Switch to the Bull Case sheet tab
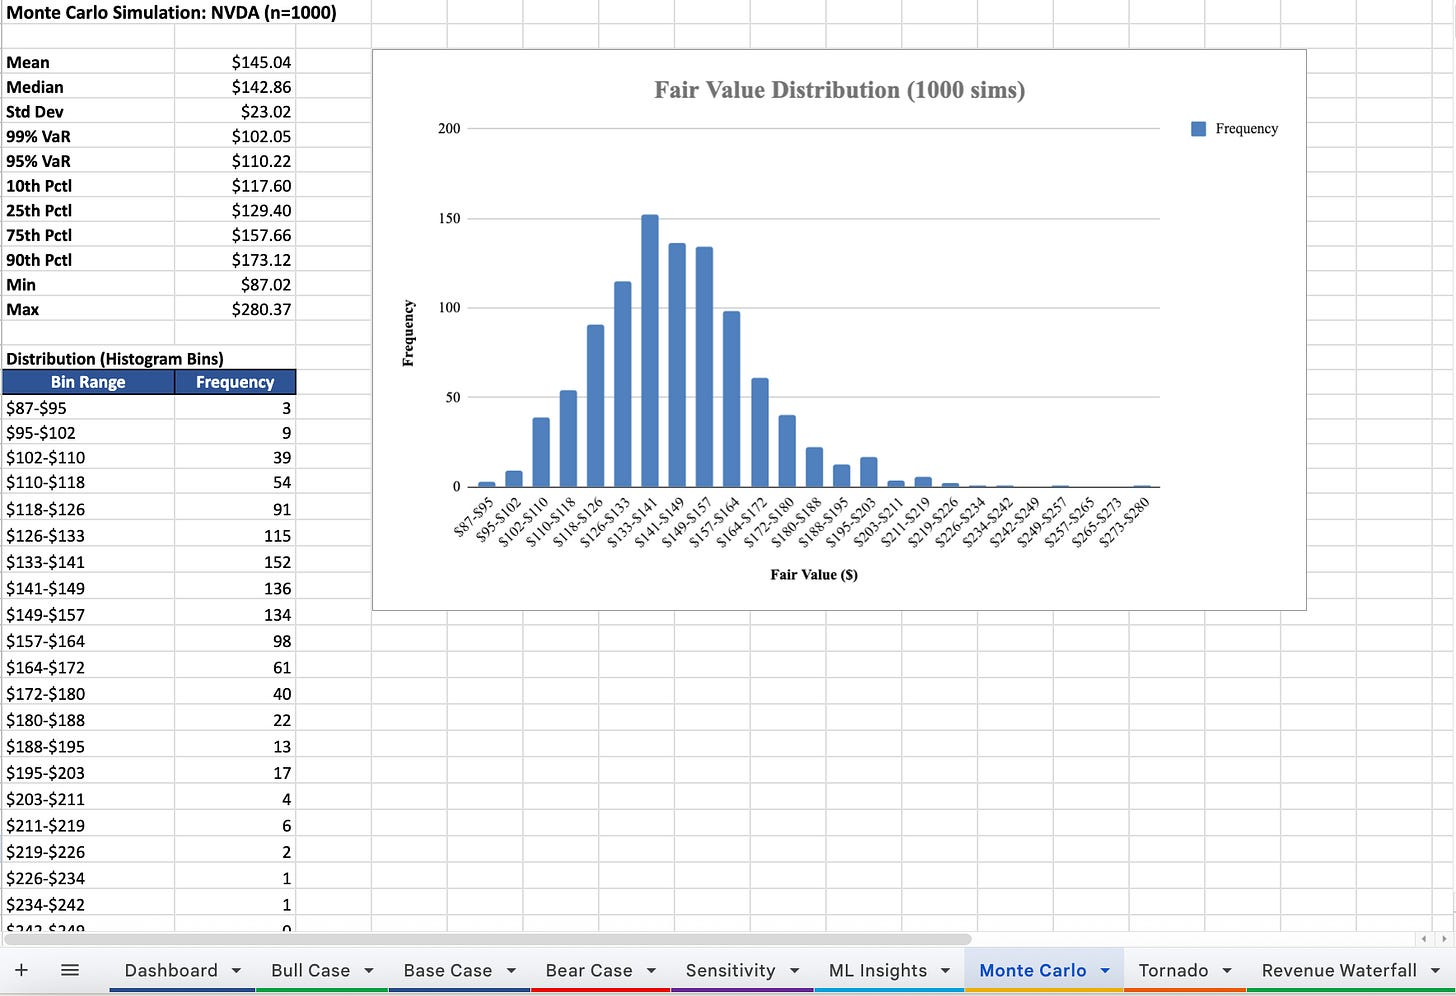This screenshot has width=1456, height=996. tap(310, 971)
